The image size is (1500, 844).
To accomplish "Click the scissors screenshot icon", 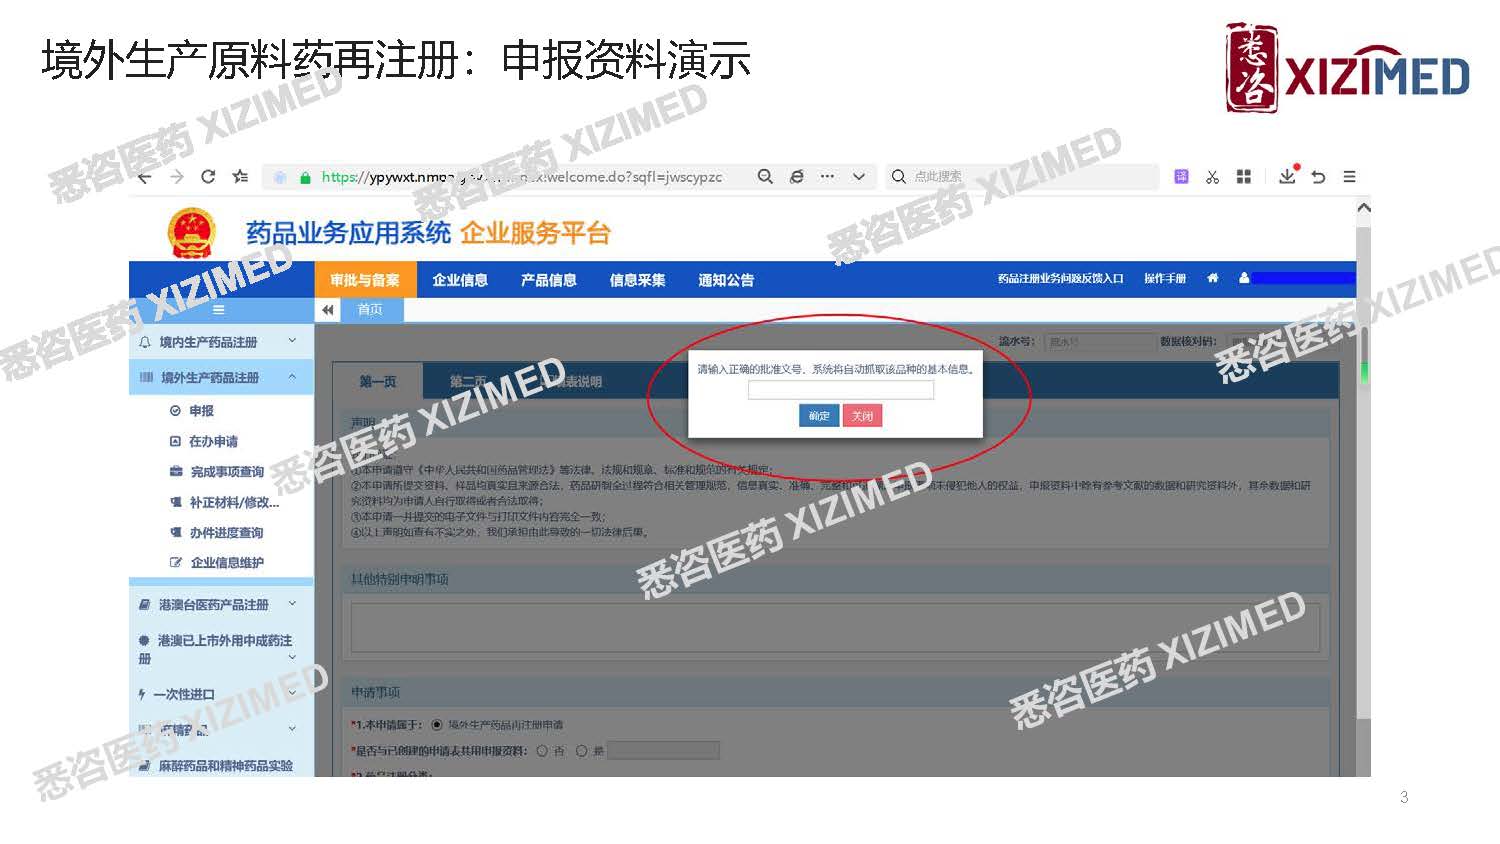I will (x=1212, y=177).
